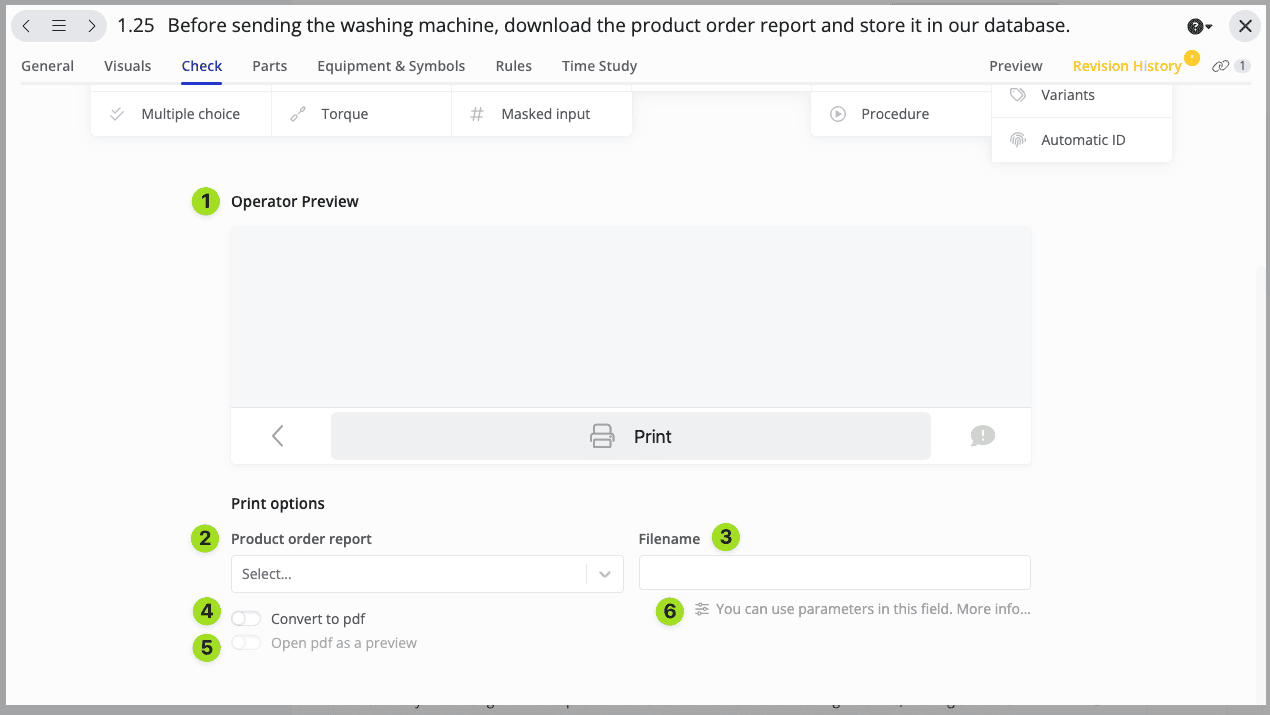Enable the Convert to pdf toggle

tap(246, 619)
